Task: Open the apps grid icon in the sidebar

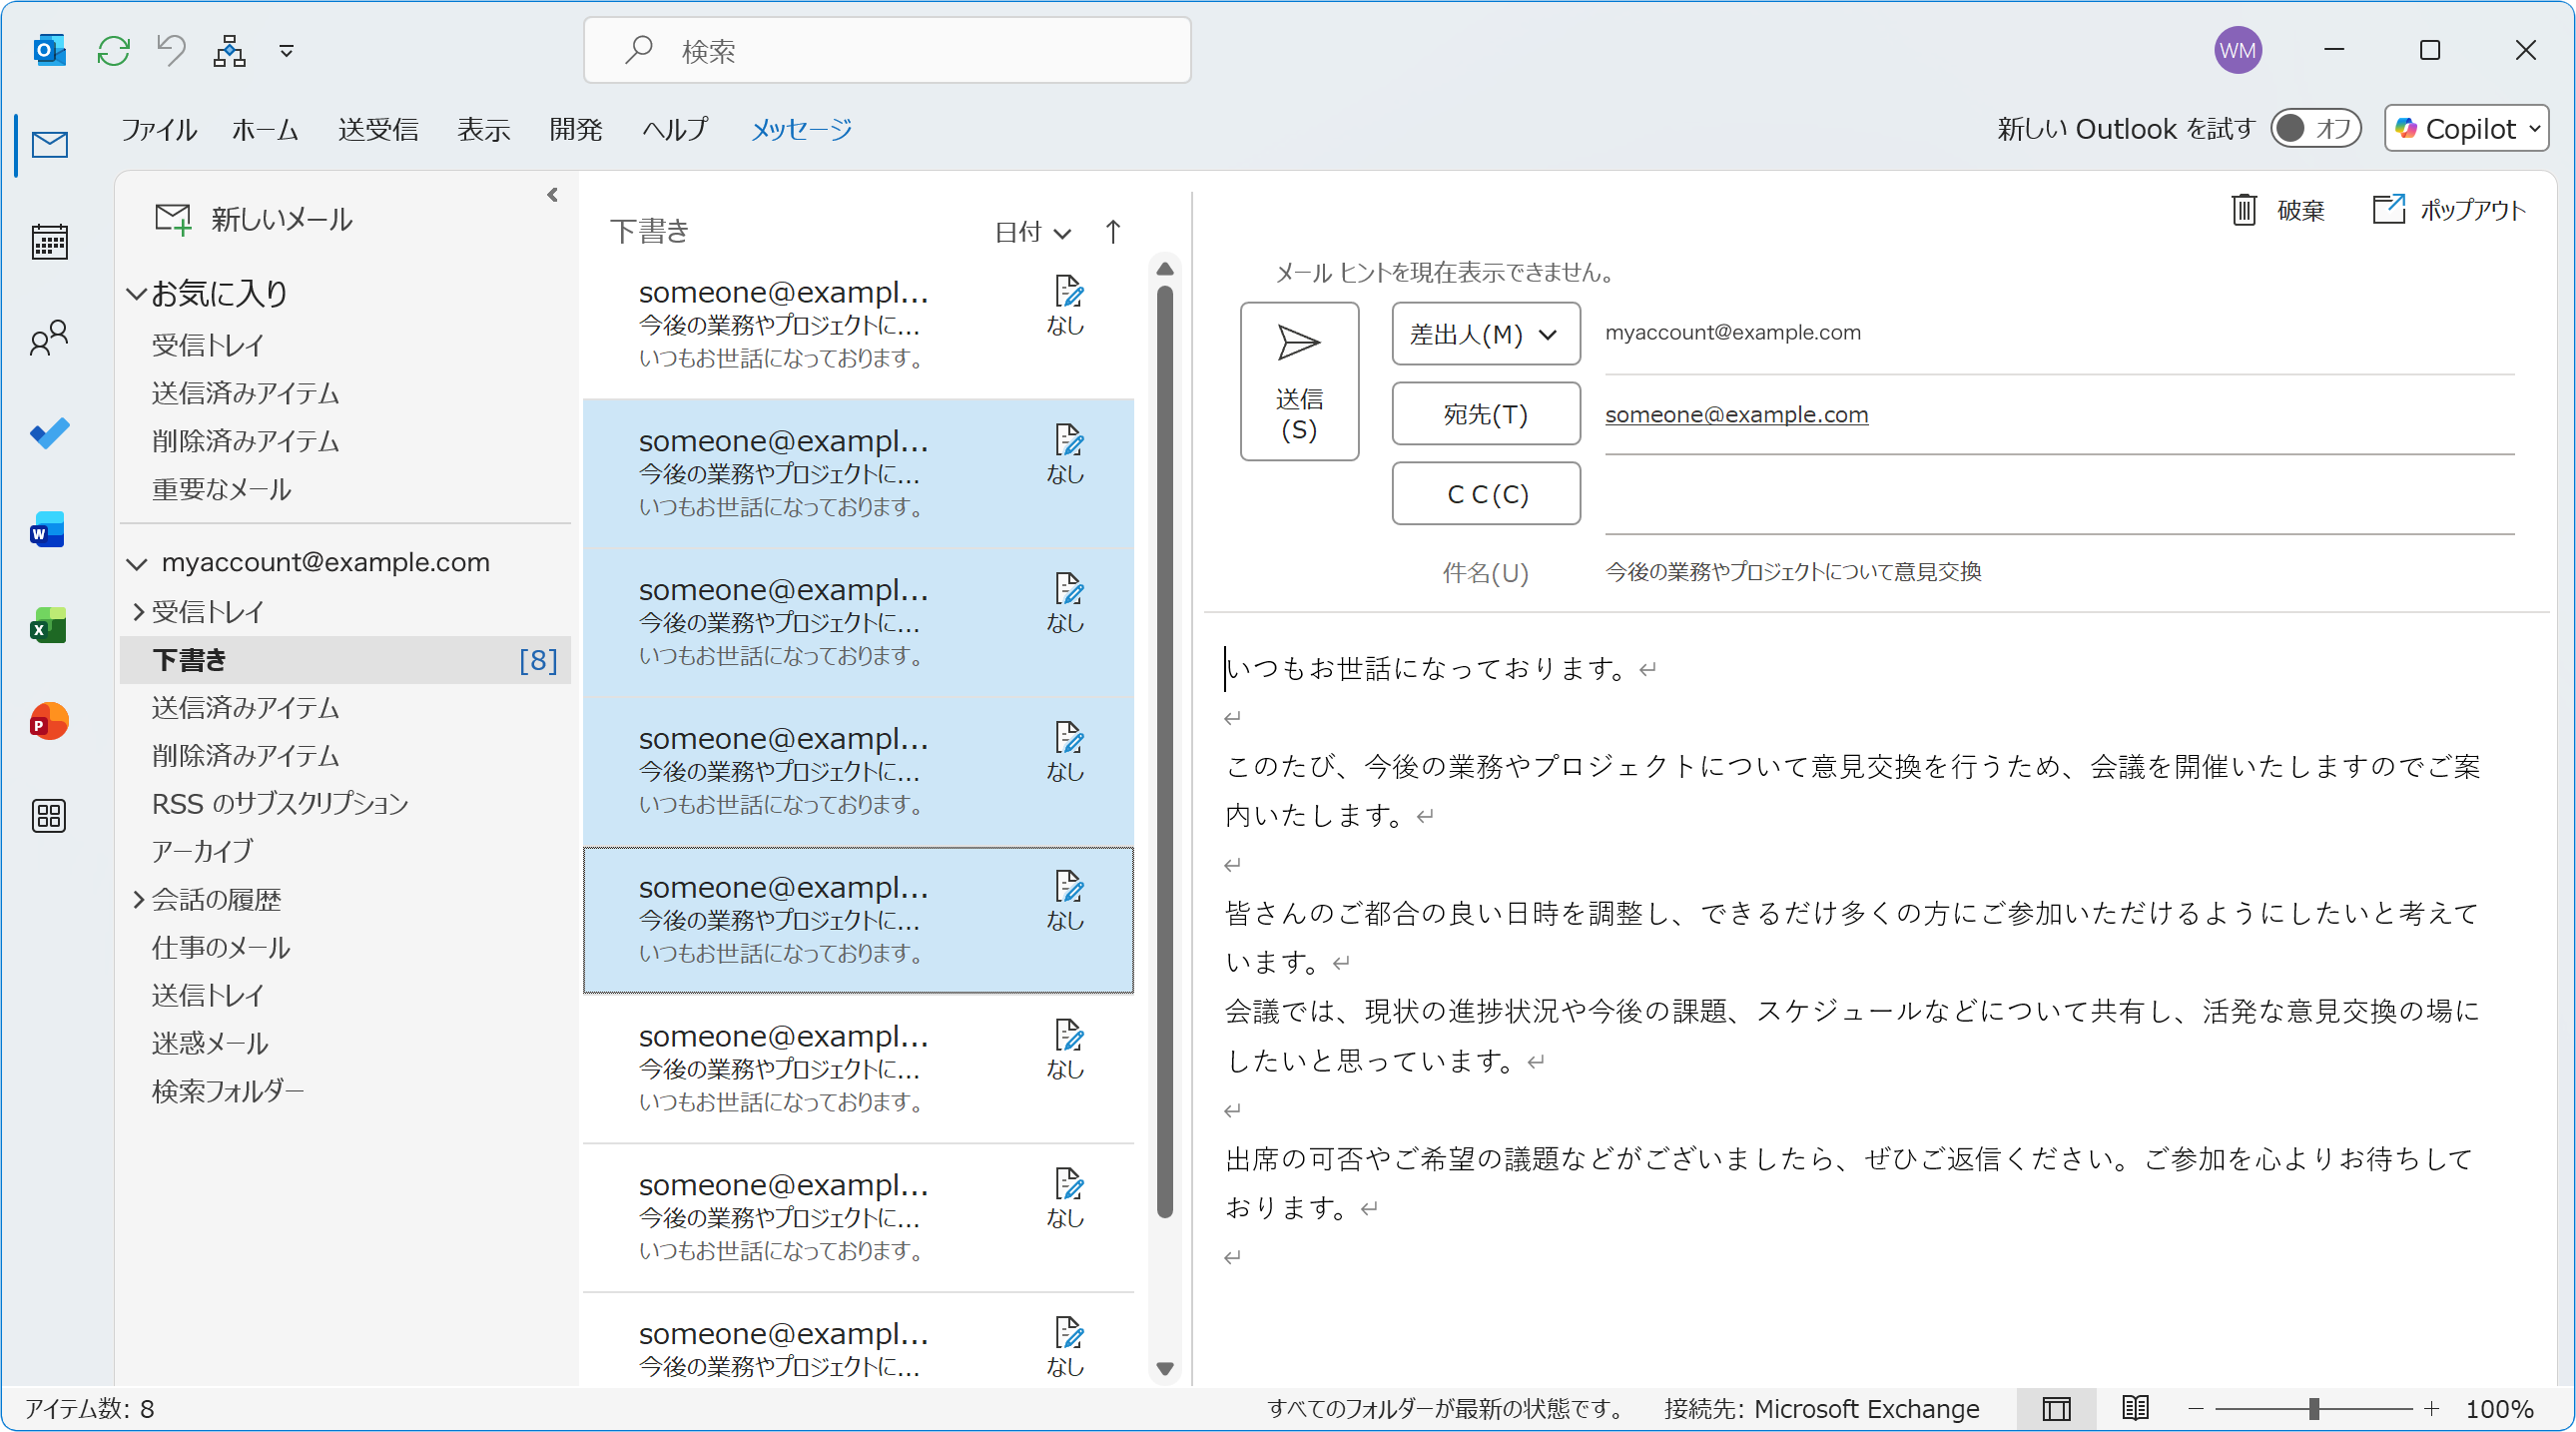Action: tap(49, 816)
